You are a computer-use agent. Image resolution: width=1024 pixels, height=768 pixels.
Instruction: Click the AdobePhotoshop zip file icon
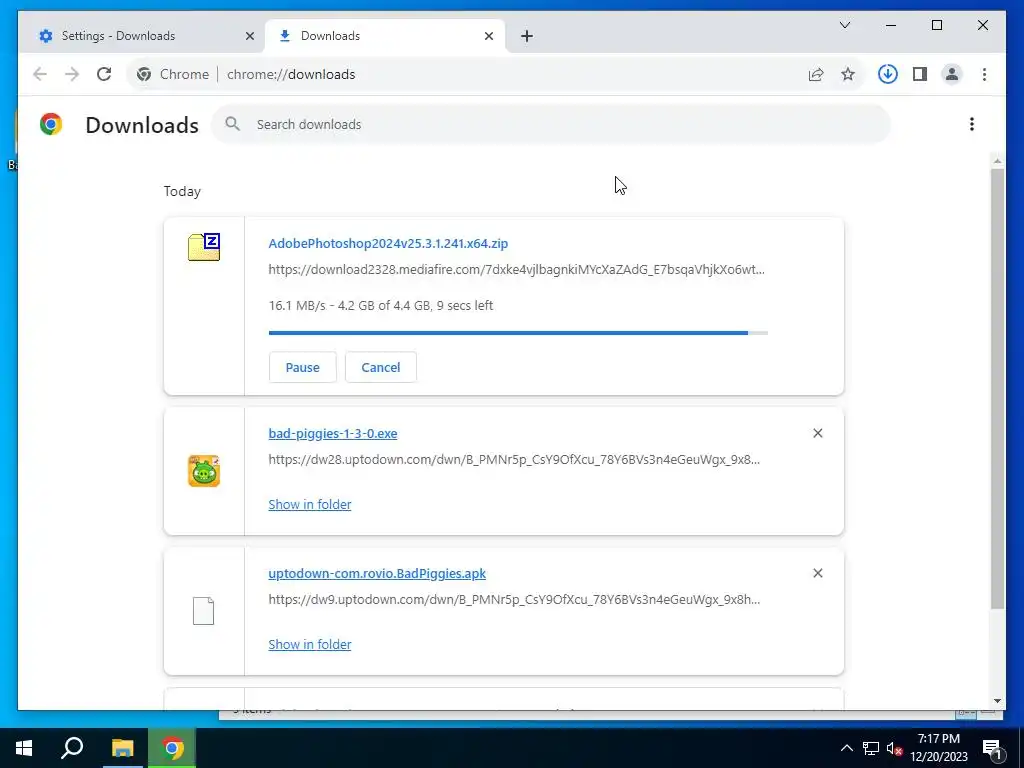coord(204,247)
